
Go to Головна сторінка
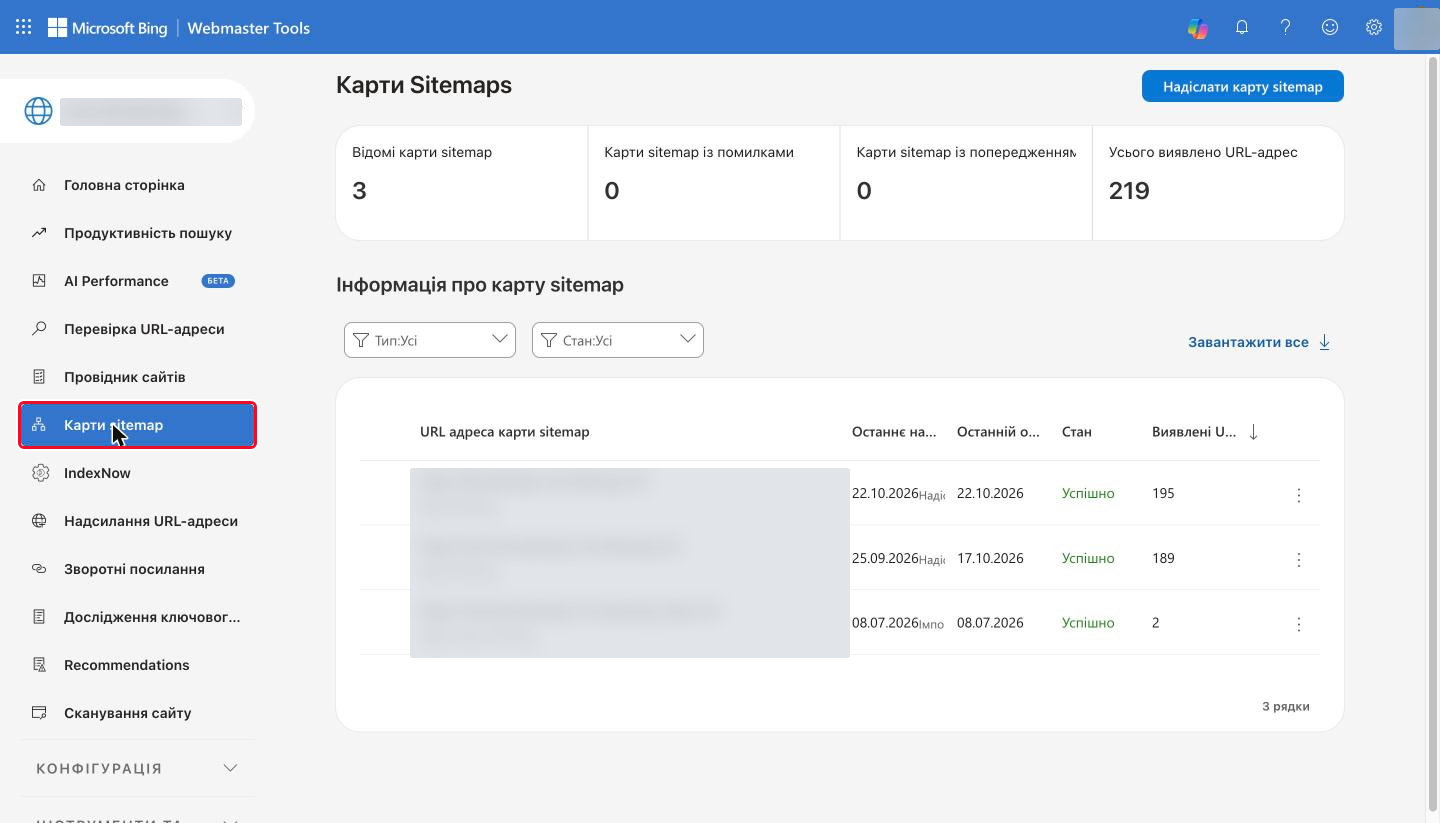[x=137, y=185]
